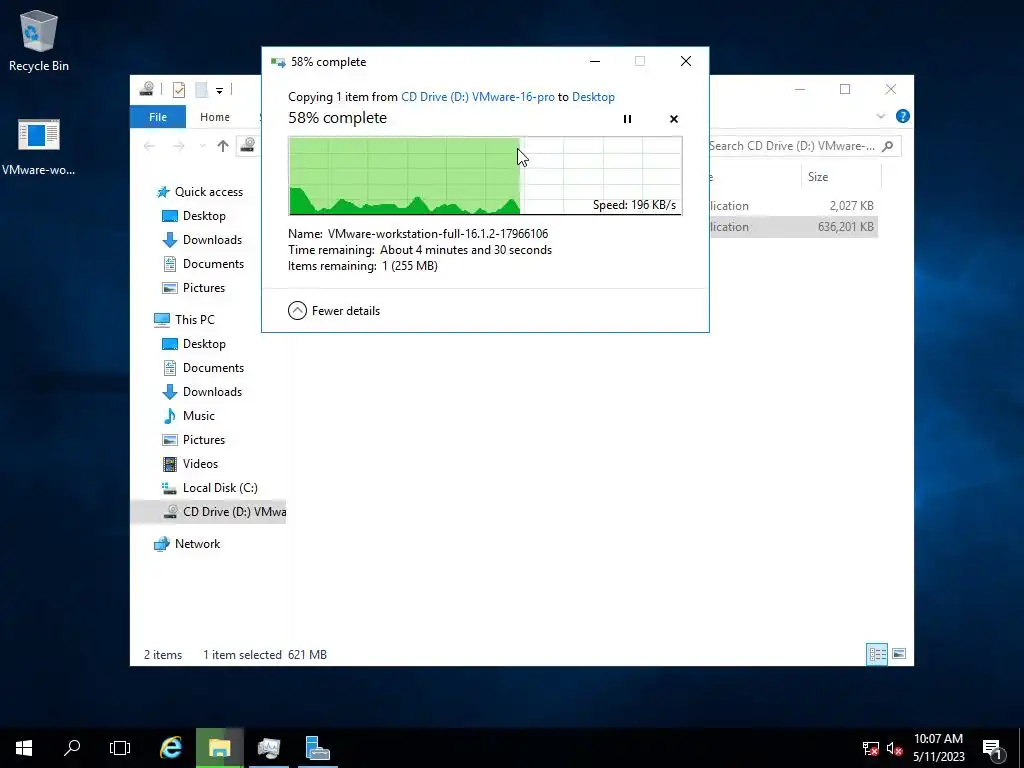Click the New folder quick access icon
Image resolution: width=1024 pixels, height=768 pixels.
click(x=202, y=89)
